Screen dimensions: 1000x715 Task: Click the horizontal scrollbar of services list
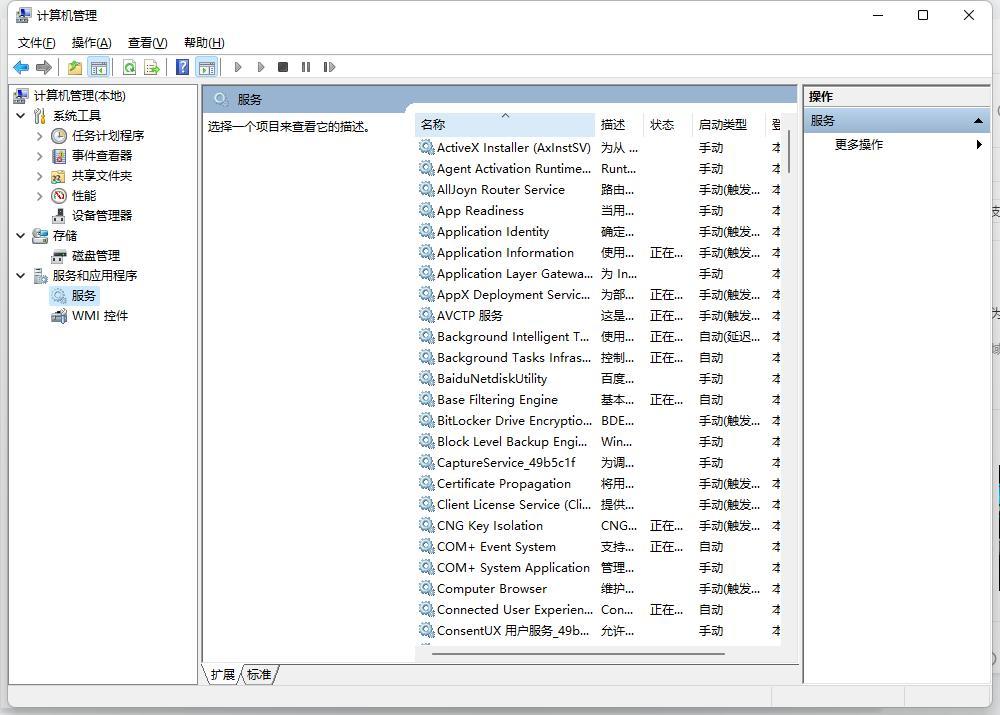click(578, 653)
